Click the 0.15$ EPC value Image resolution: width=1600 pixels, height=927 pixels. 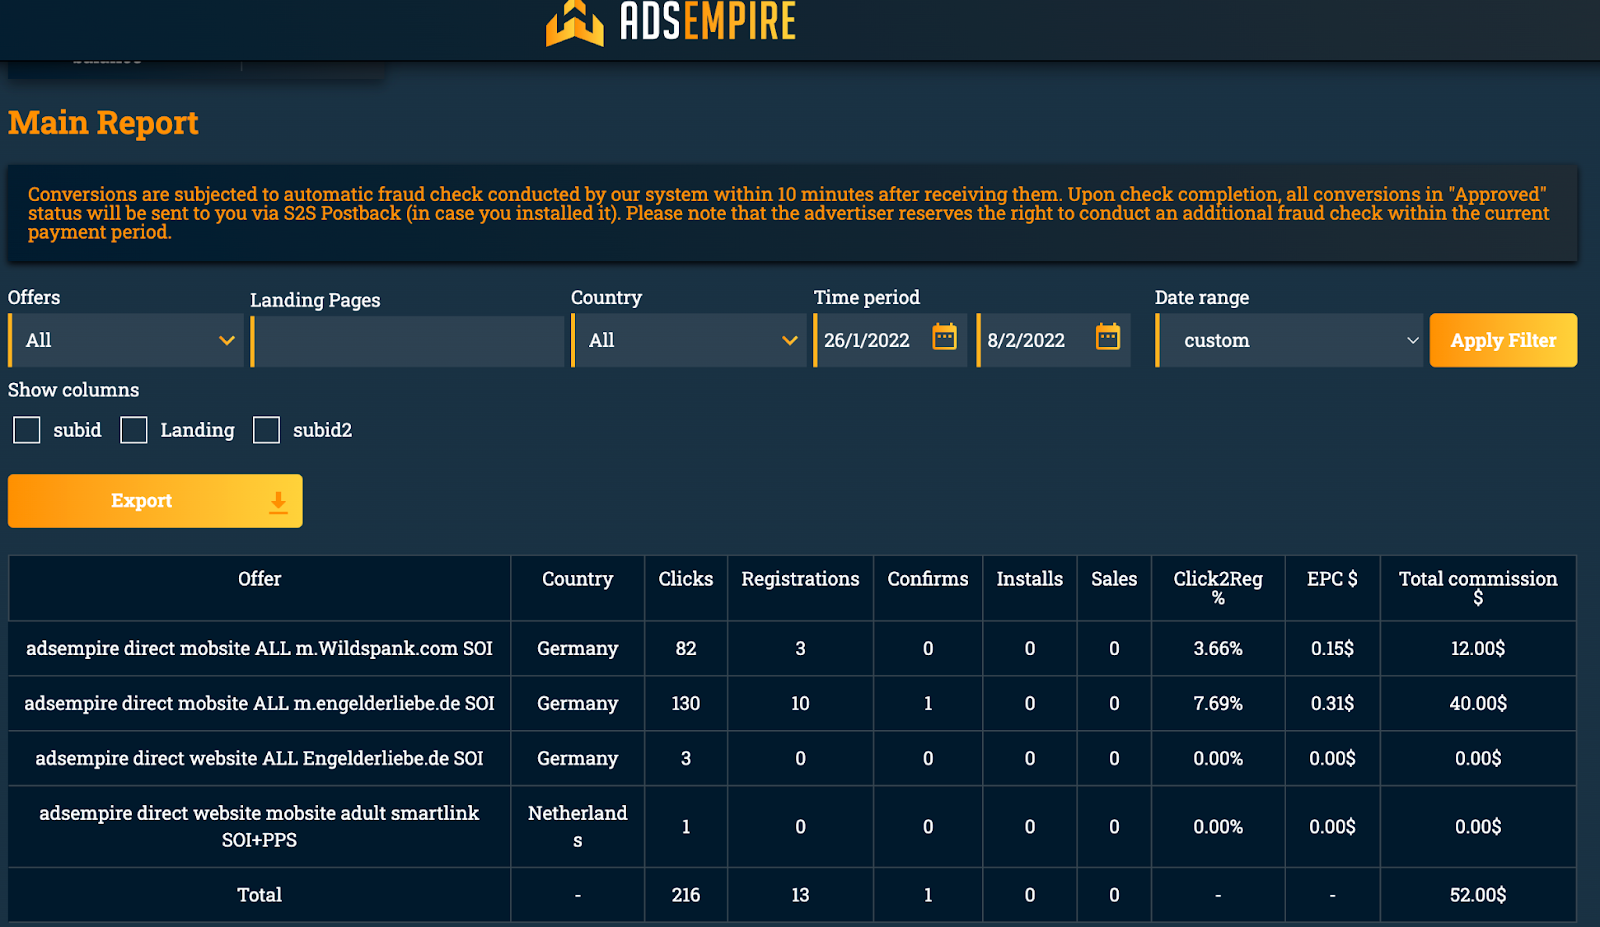tap(1332, 648)
